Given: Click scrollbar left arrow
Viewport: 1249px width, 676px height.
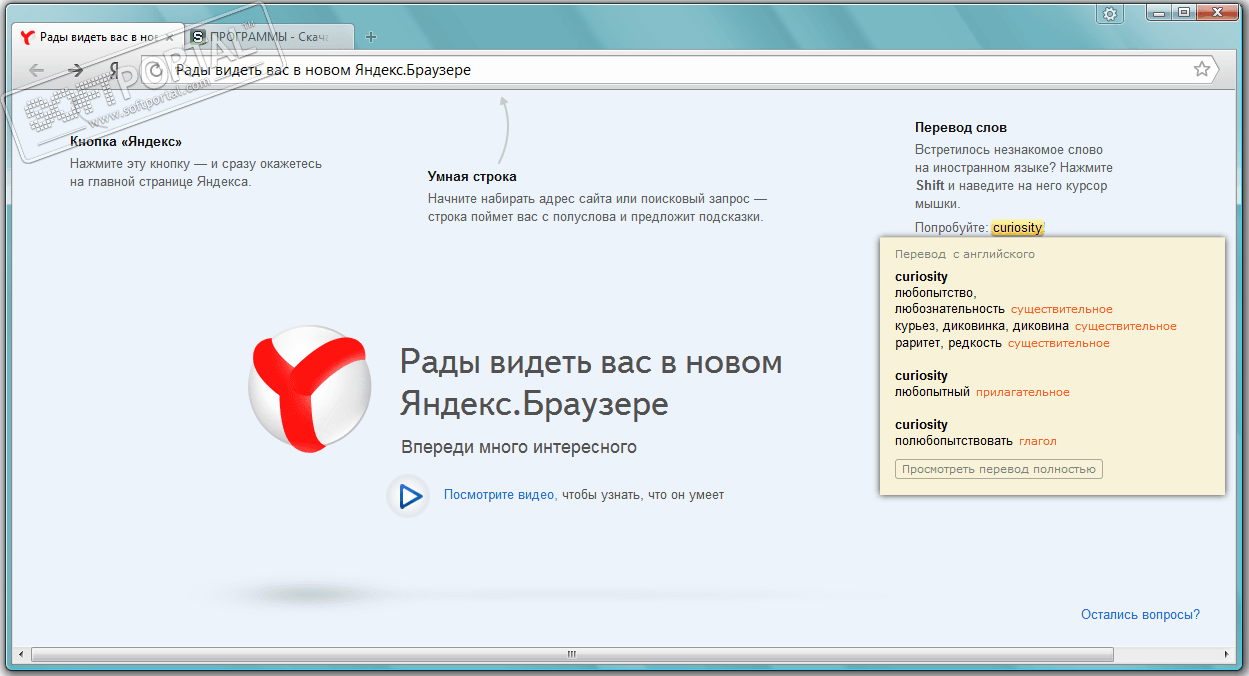Looking at the screenshot, I should coord(20,654).
